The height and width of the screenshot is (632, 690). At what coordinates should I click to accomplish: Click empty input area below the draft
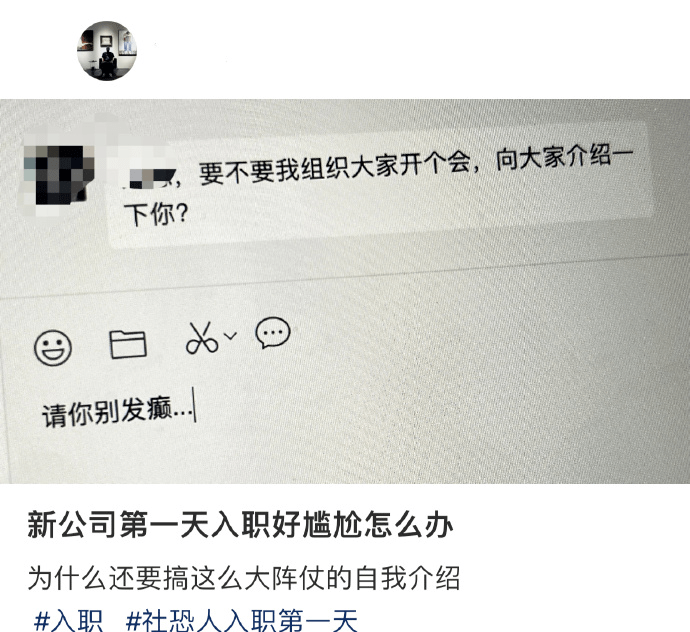click(x=343, y=453)
